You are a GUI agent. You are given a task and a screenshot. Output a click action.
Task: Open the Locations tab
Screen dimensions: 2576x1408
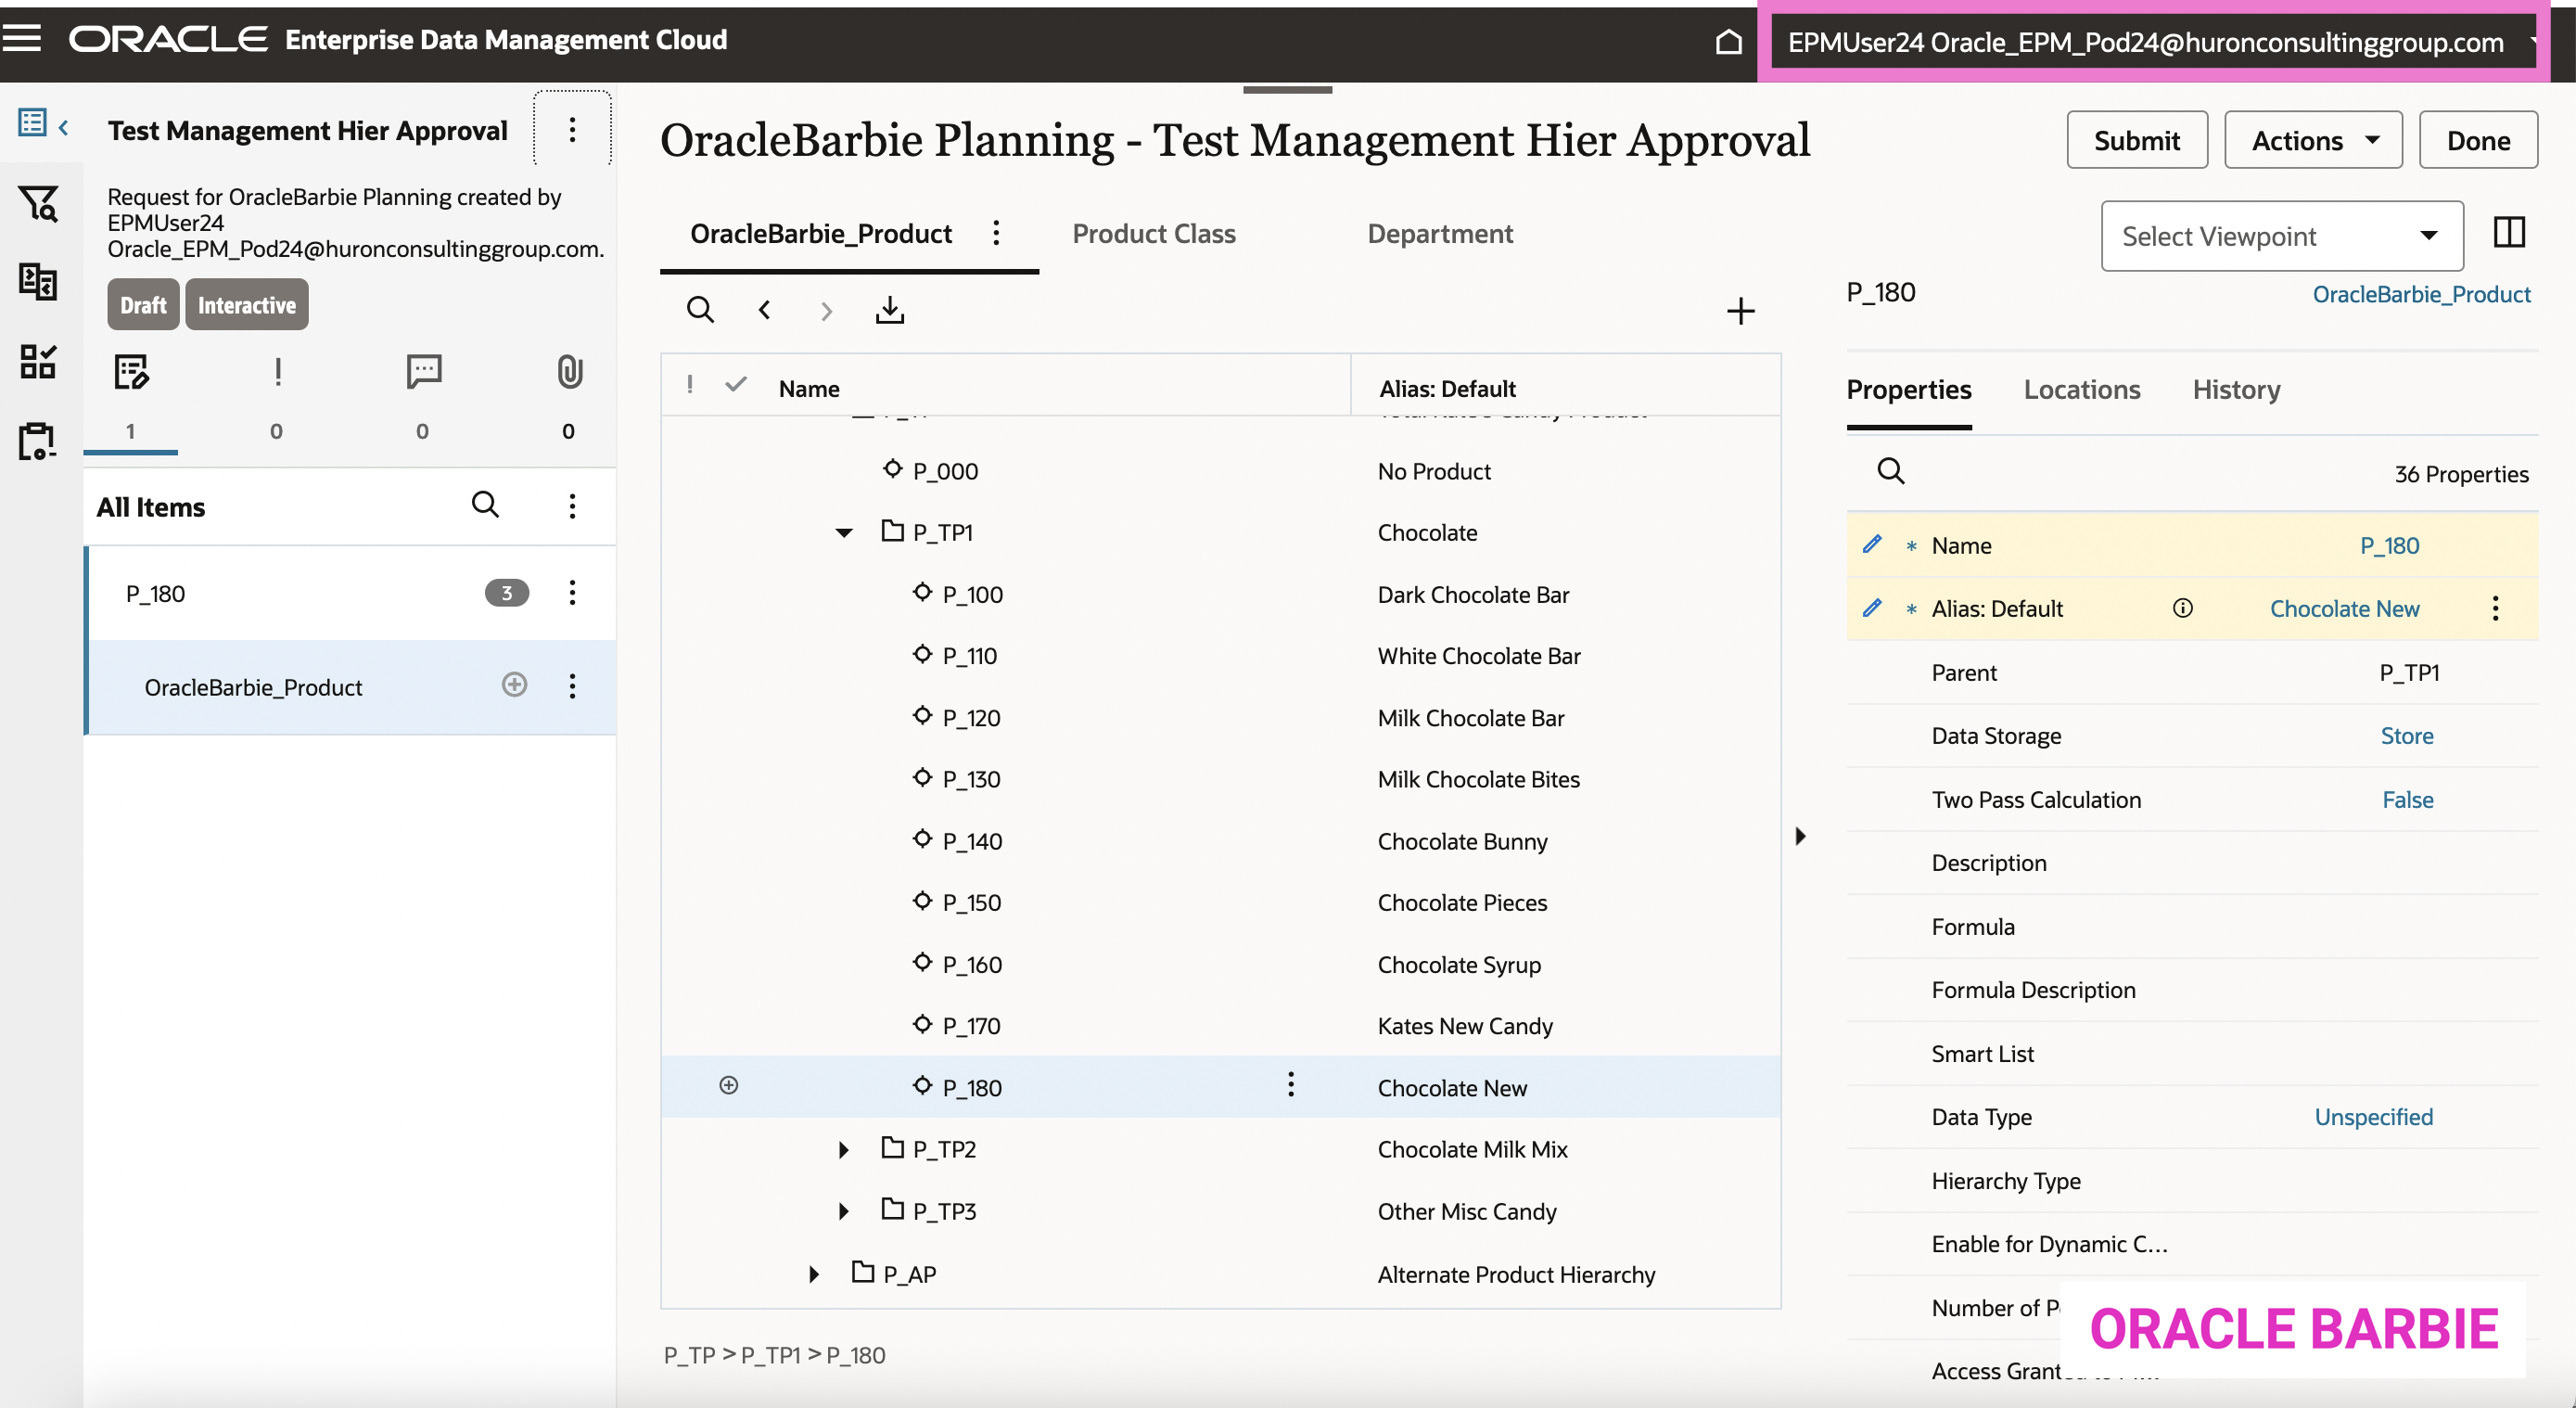tap(2081, 389)
